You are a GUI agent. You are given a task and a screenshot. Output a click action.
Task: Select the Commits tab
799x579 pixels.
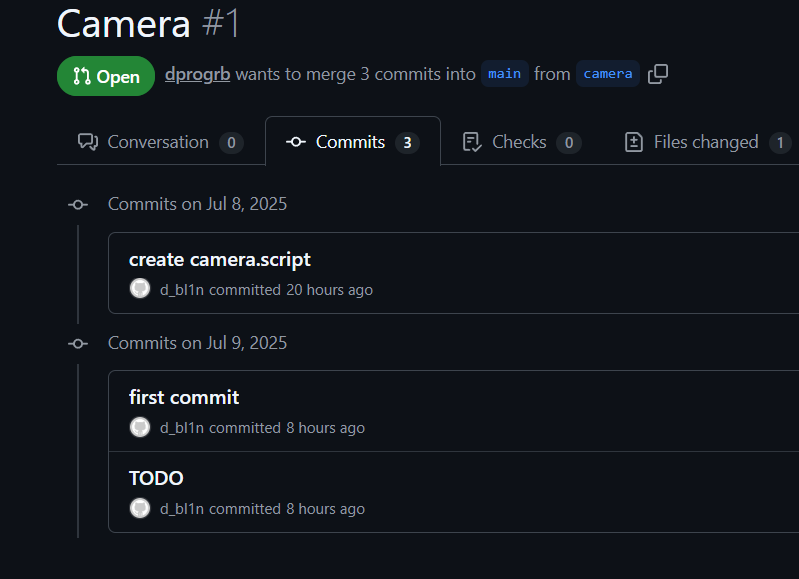pos(353,142)
